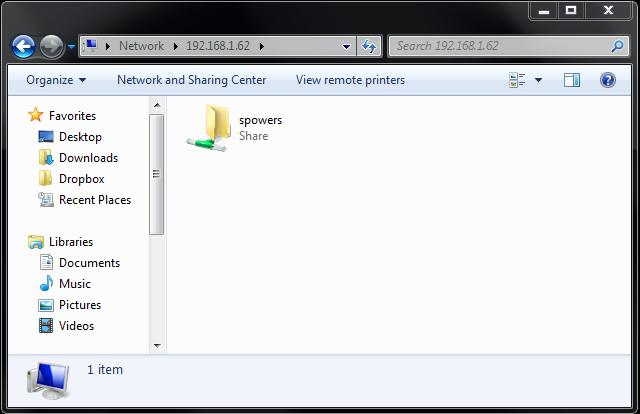Open the Videos library
The image size is (640, 414).
coord(76,325)
